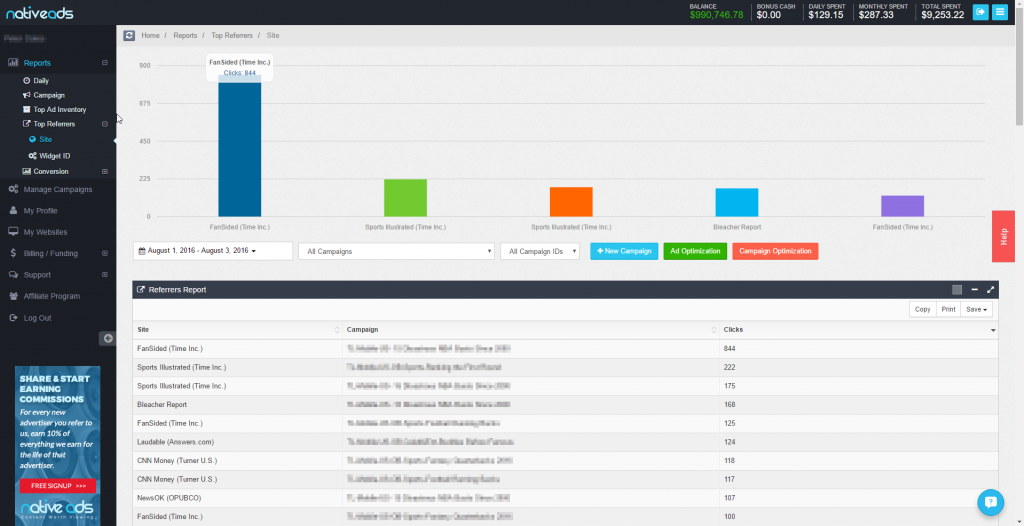This screenshot has height=526, width=1024.
Task: Open the hamburger menu icon in header
Action: (x=1000, y=12)
